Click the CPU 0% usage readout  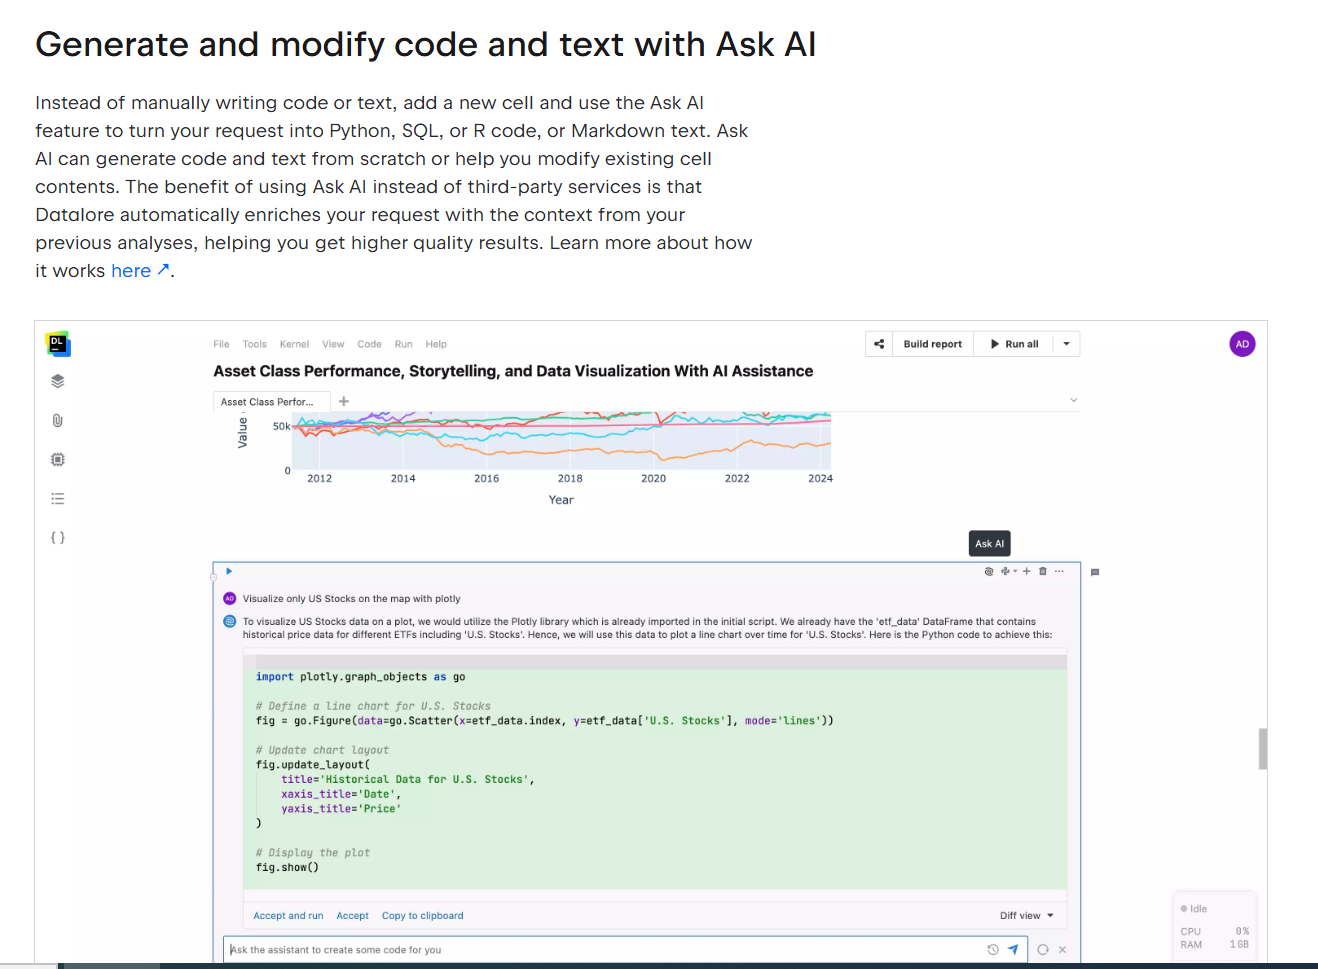click(x=1214, y=931)
